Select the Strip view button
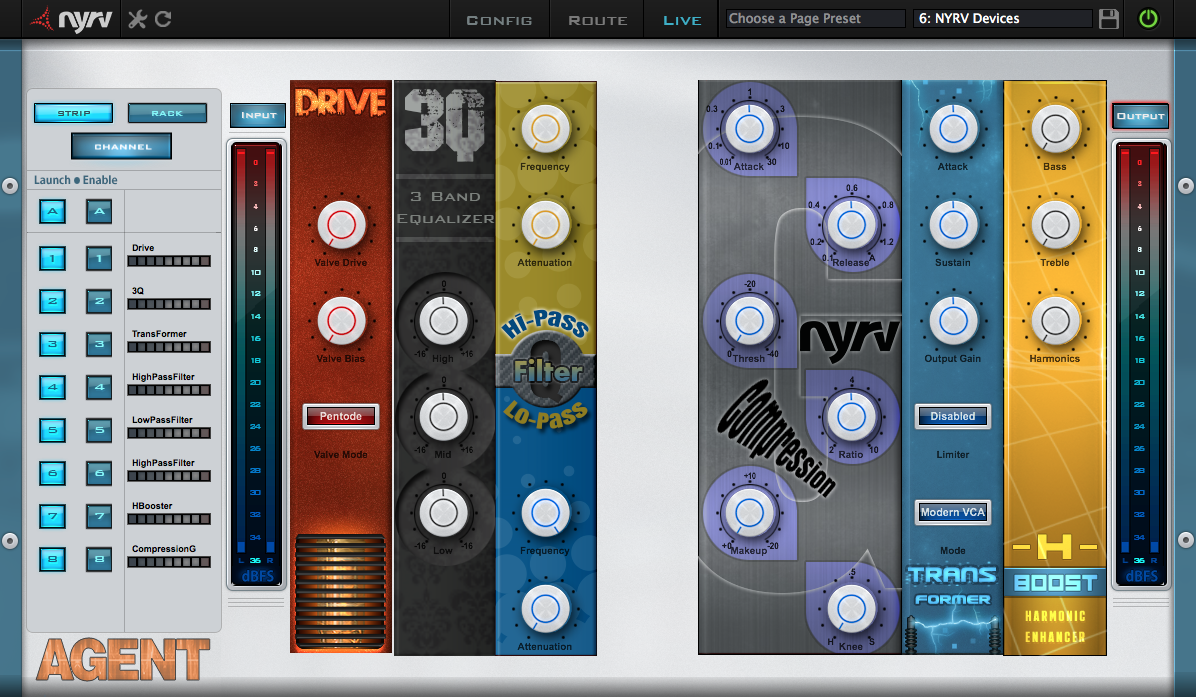Image resolution: width=1196 pixels, height=697 pixels. [x=74, y=113]
